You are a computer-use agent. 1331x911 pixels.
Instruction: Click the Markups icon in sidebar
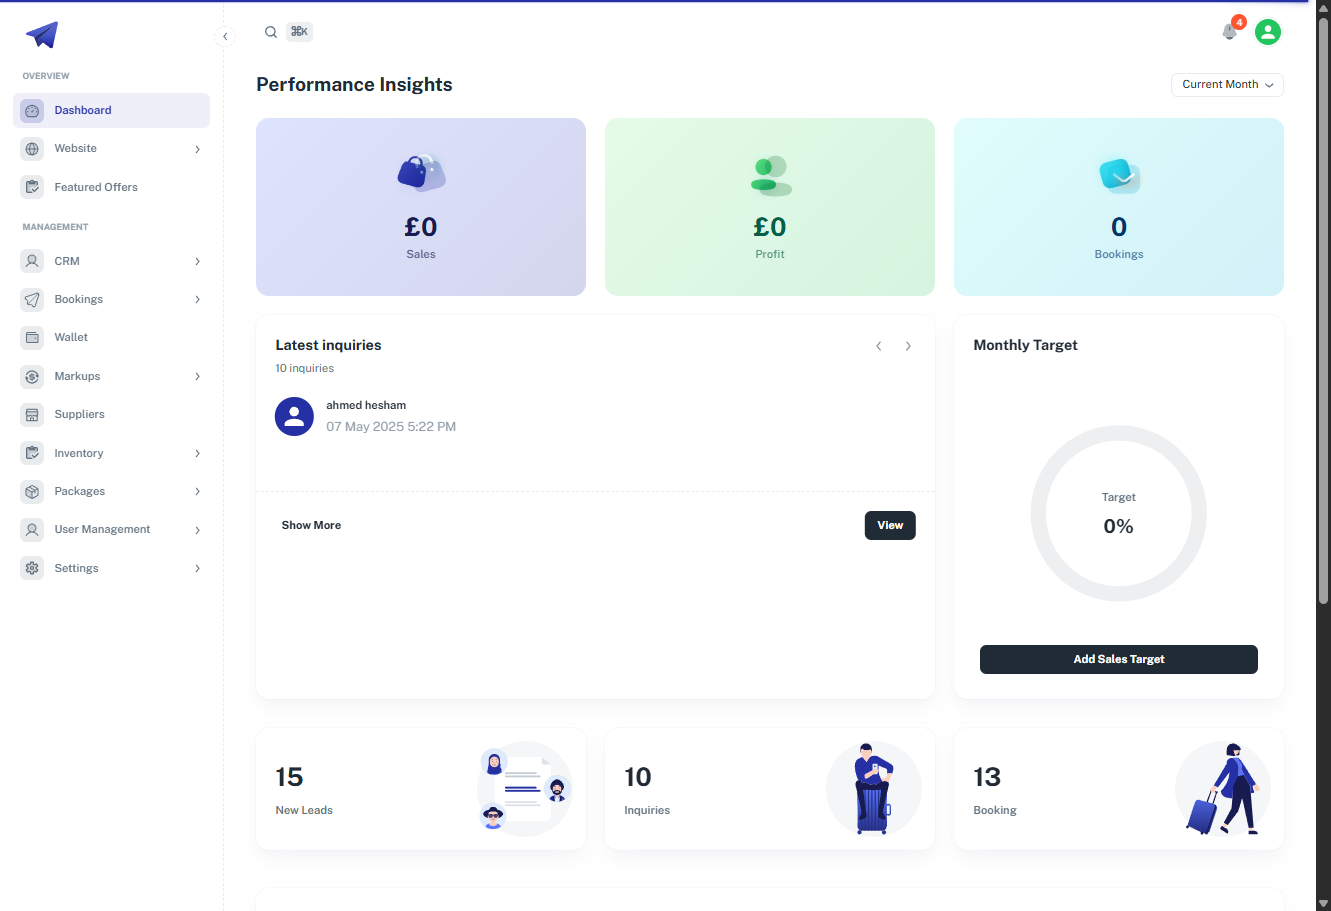[32, 376]
